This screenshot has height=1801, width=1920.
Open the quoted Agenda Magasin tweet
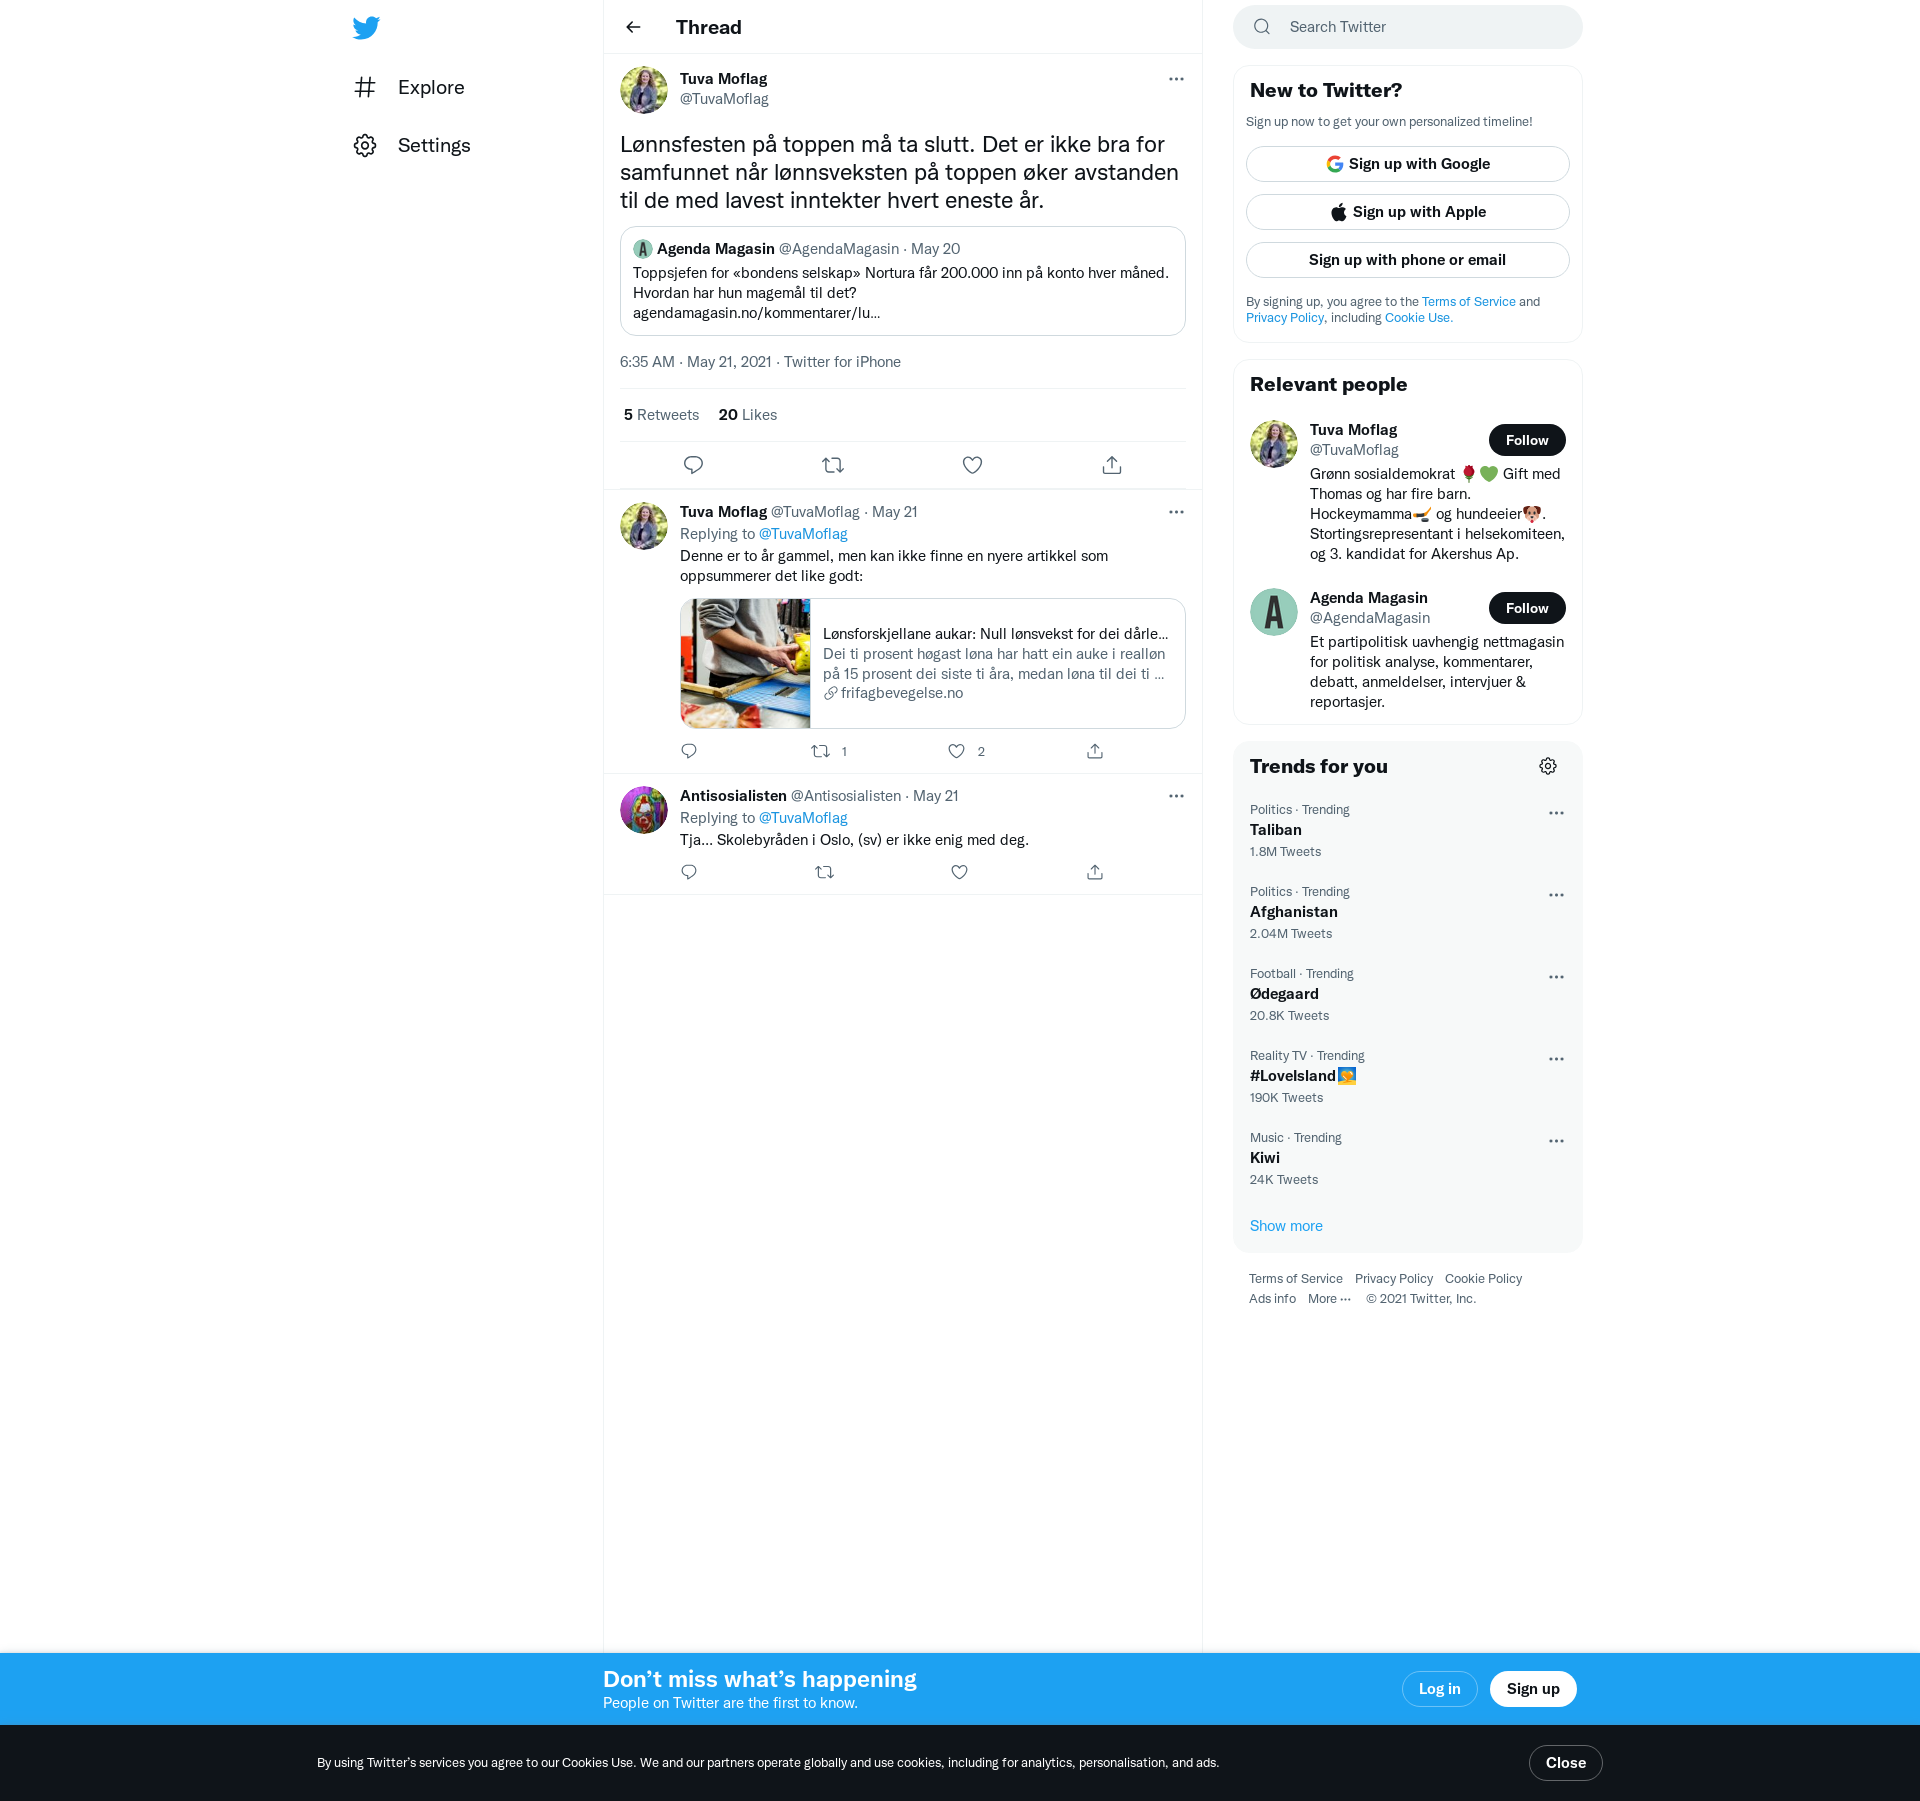pos(903,281)
